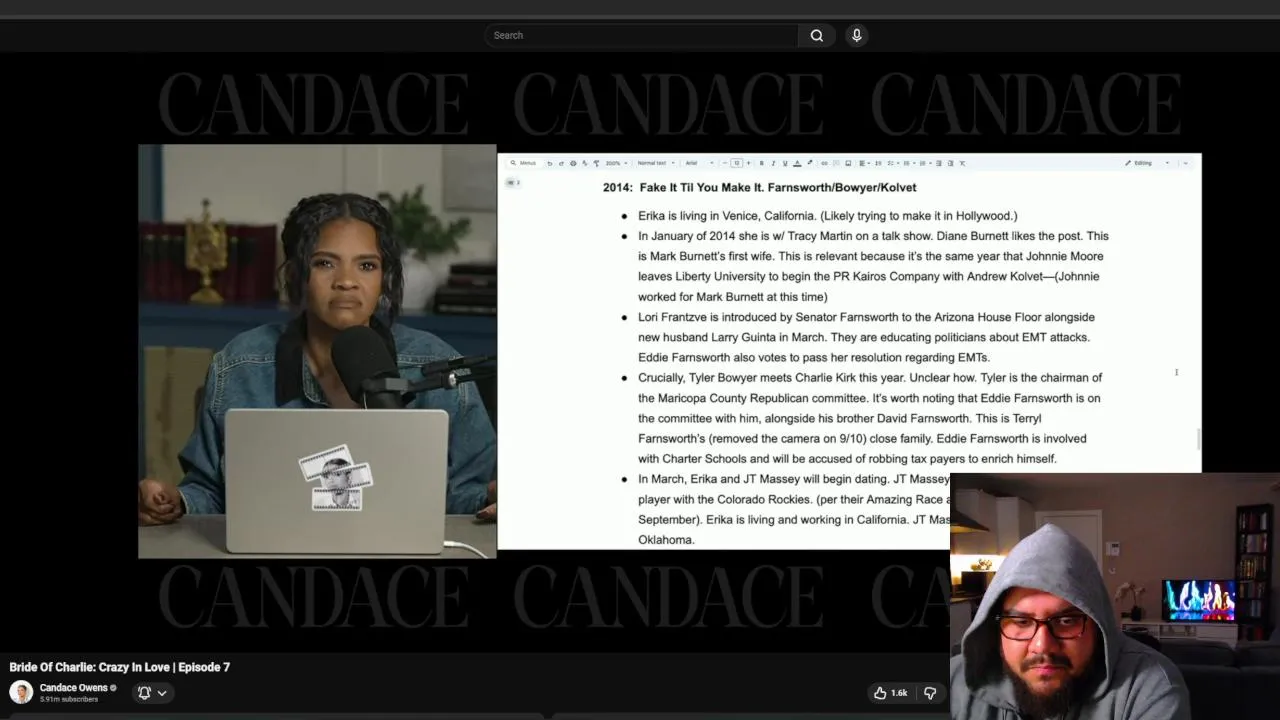The width and height of the screenshot is (1280, 720).
Task: Click the YouTube search button with magnifier icon
Action: [x=816, y=35]
